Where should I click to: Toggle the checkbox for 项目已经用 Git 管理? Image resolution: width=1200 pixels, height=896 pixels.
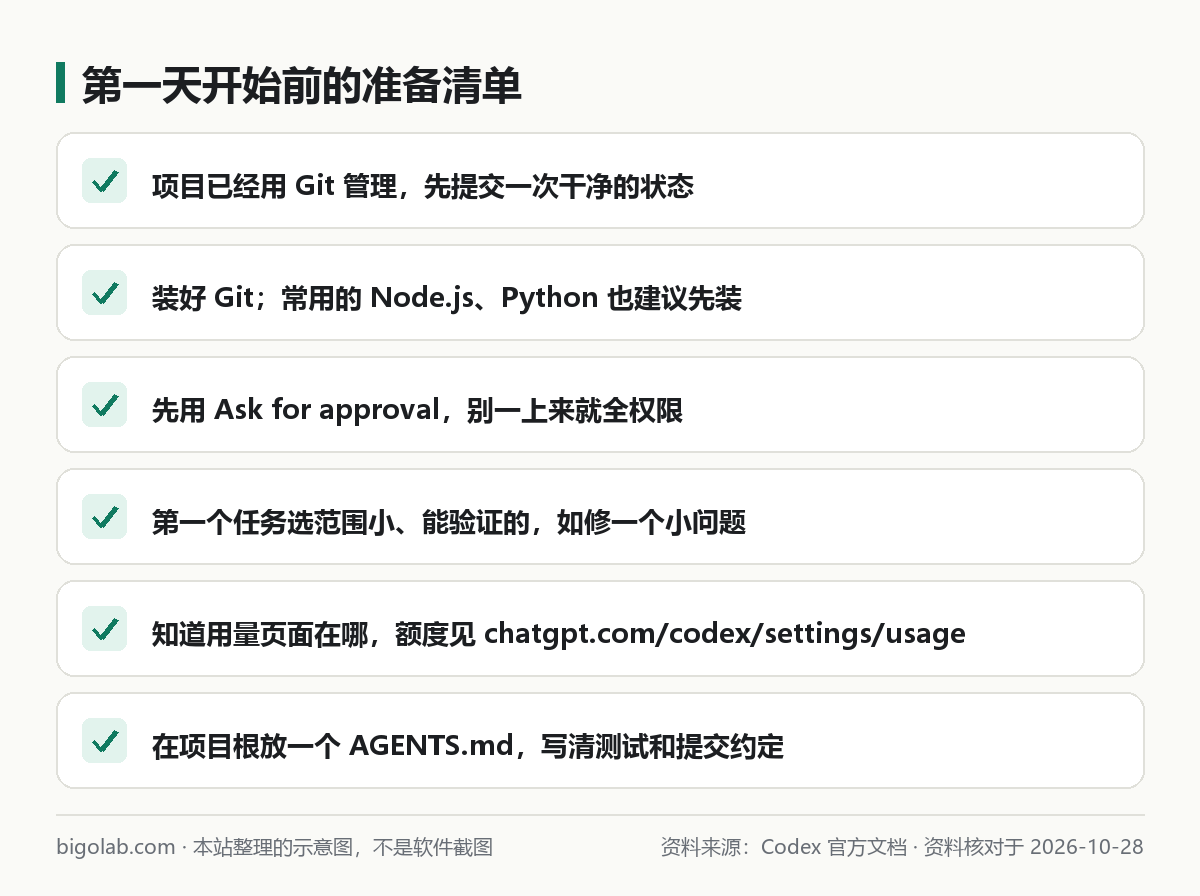click(x=104, y=181)
